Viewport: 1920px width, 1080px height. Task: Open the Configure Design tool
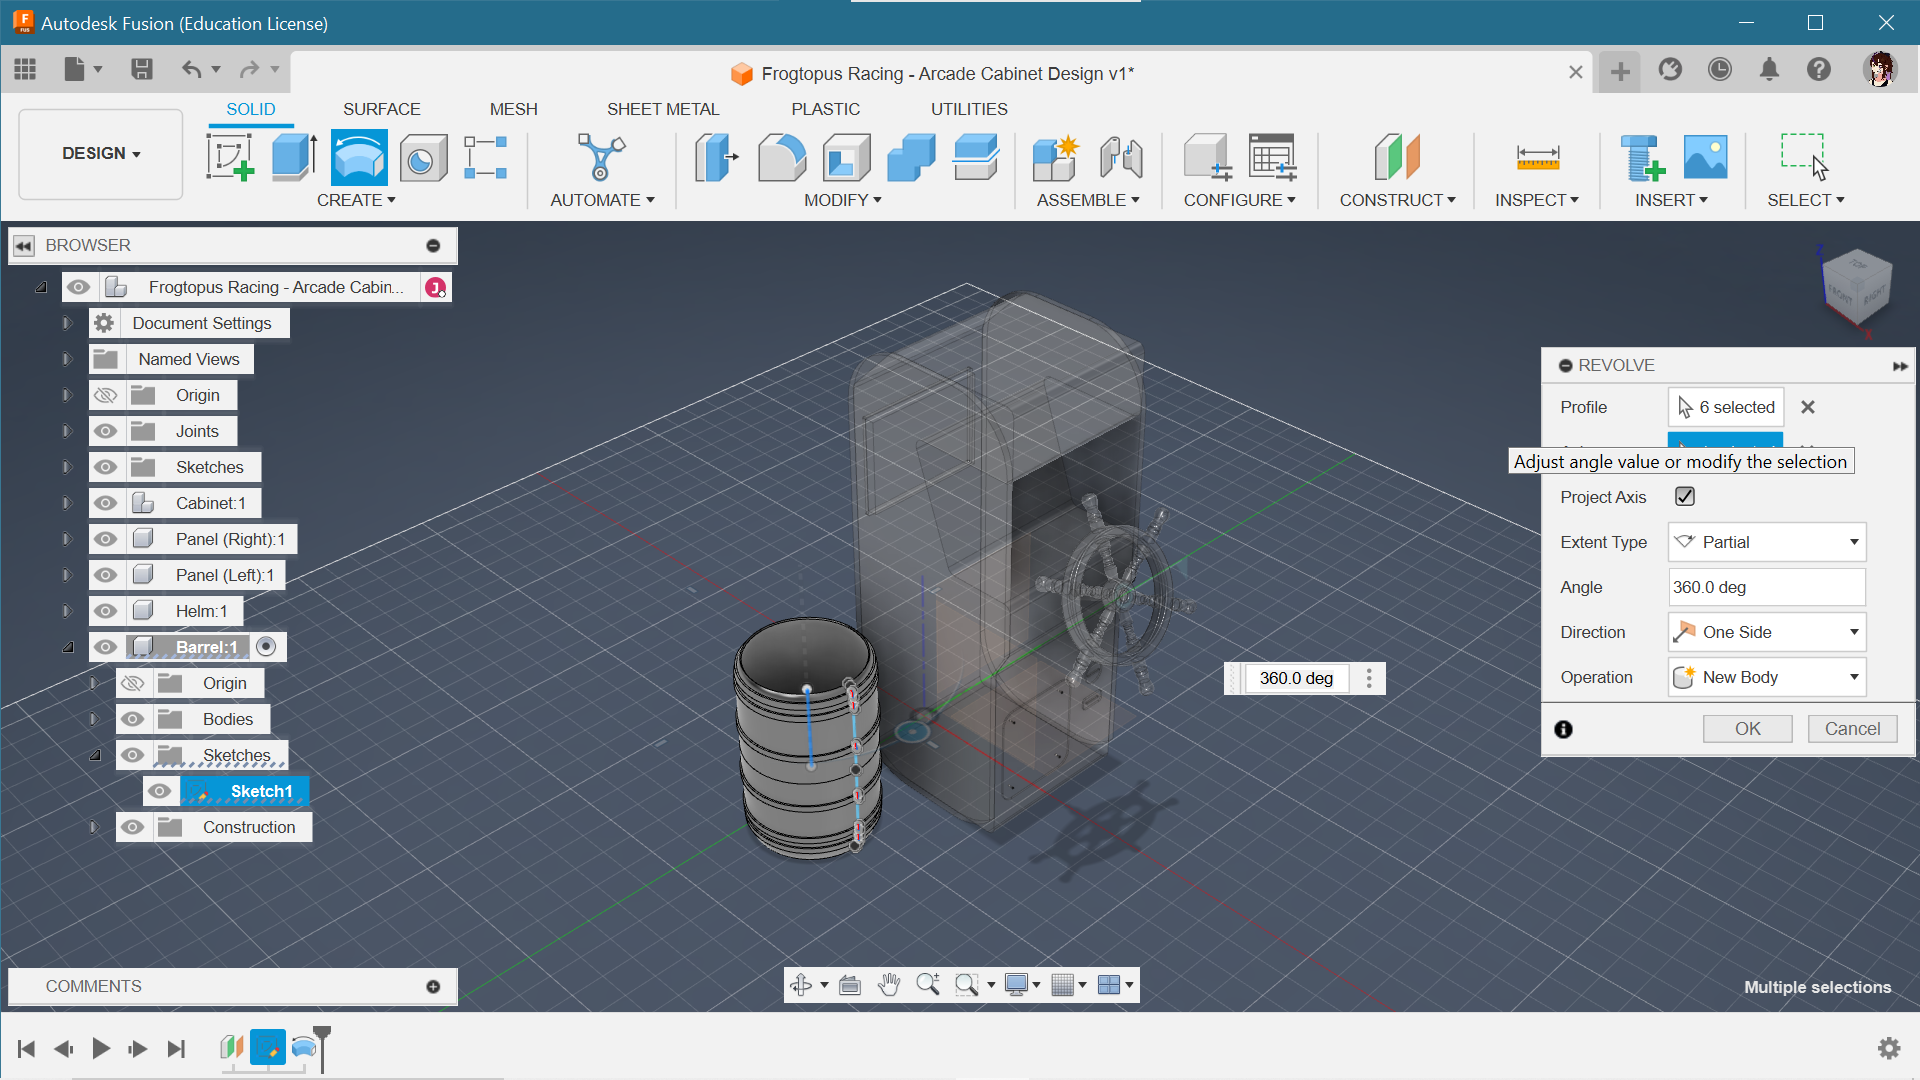coord(1207,157)
